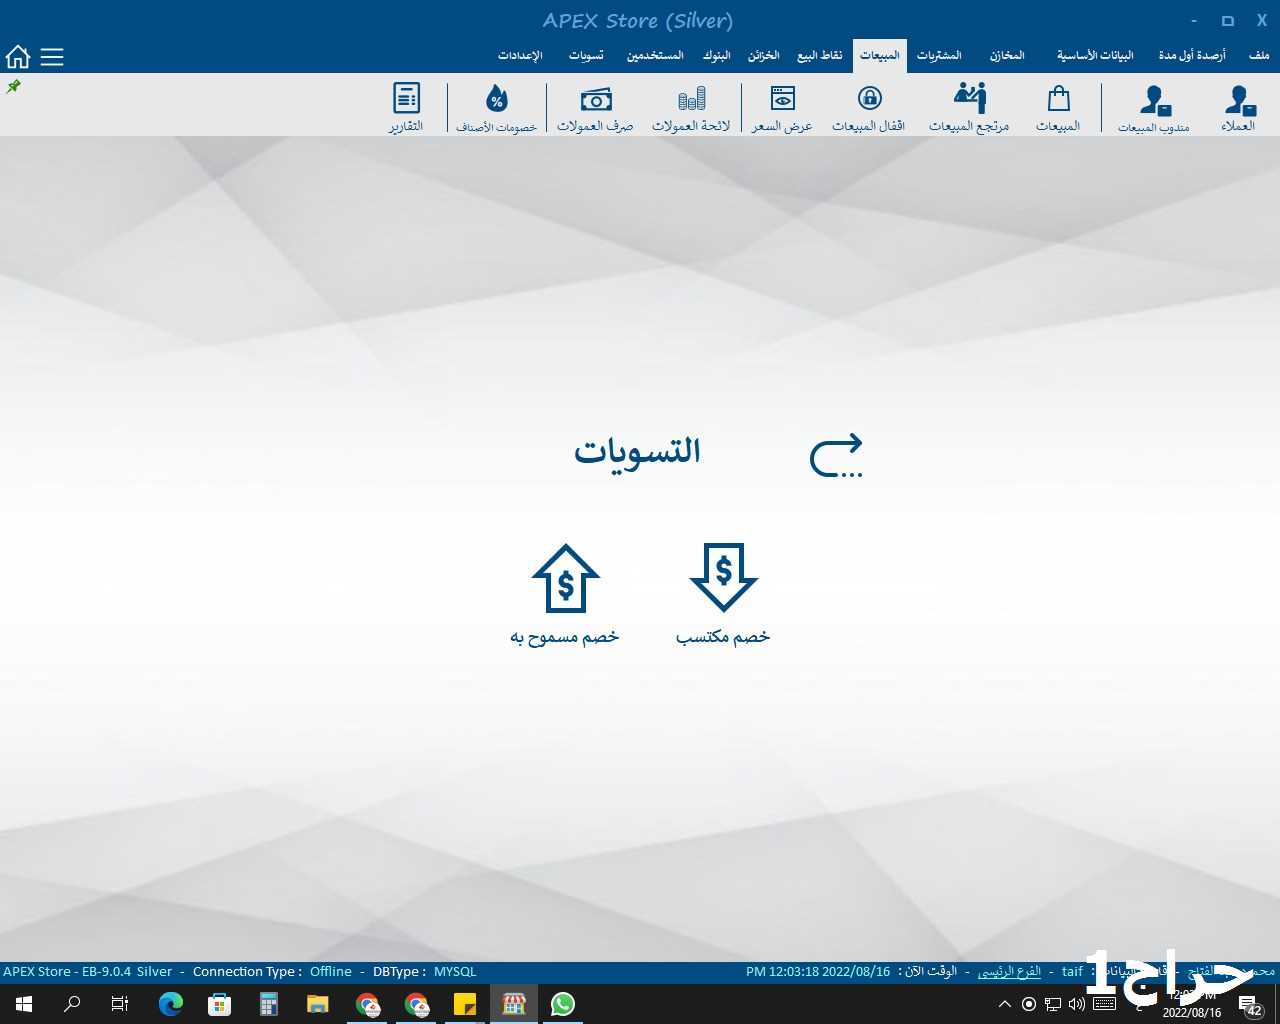Click the اقفال المبيعات lock icon

tap(869, 107)
